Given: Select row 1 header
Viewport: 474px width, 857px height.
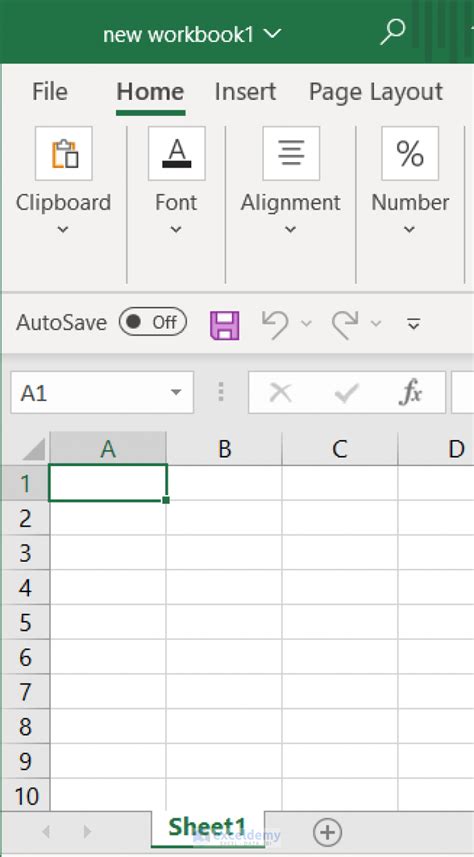Looking at the screenshot, I should [25, 483].
